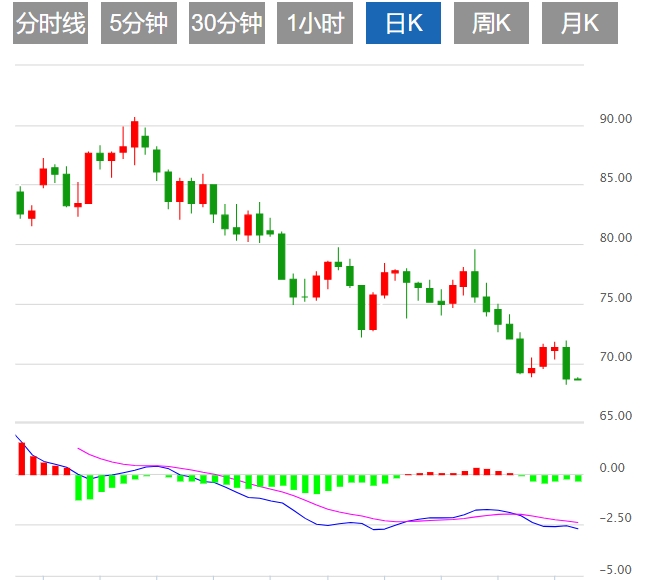The image size is (651, 580).
Task: Pick the 70.00 price axis label
Action: coord(616,357)
